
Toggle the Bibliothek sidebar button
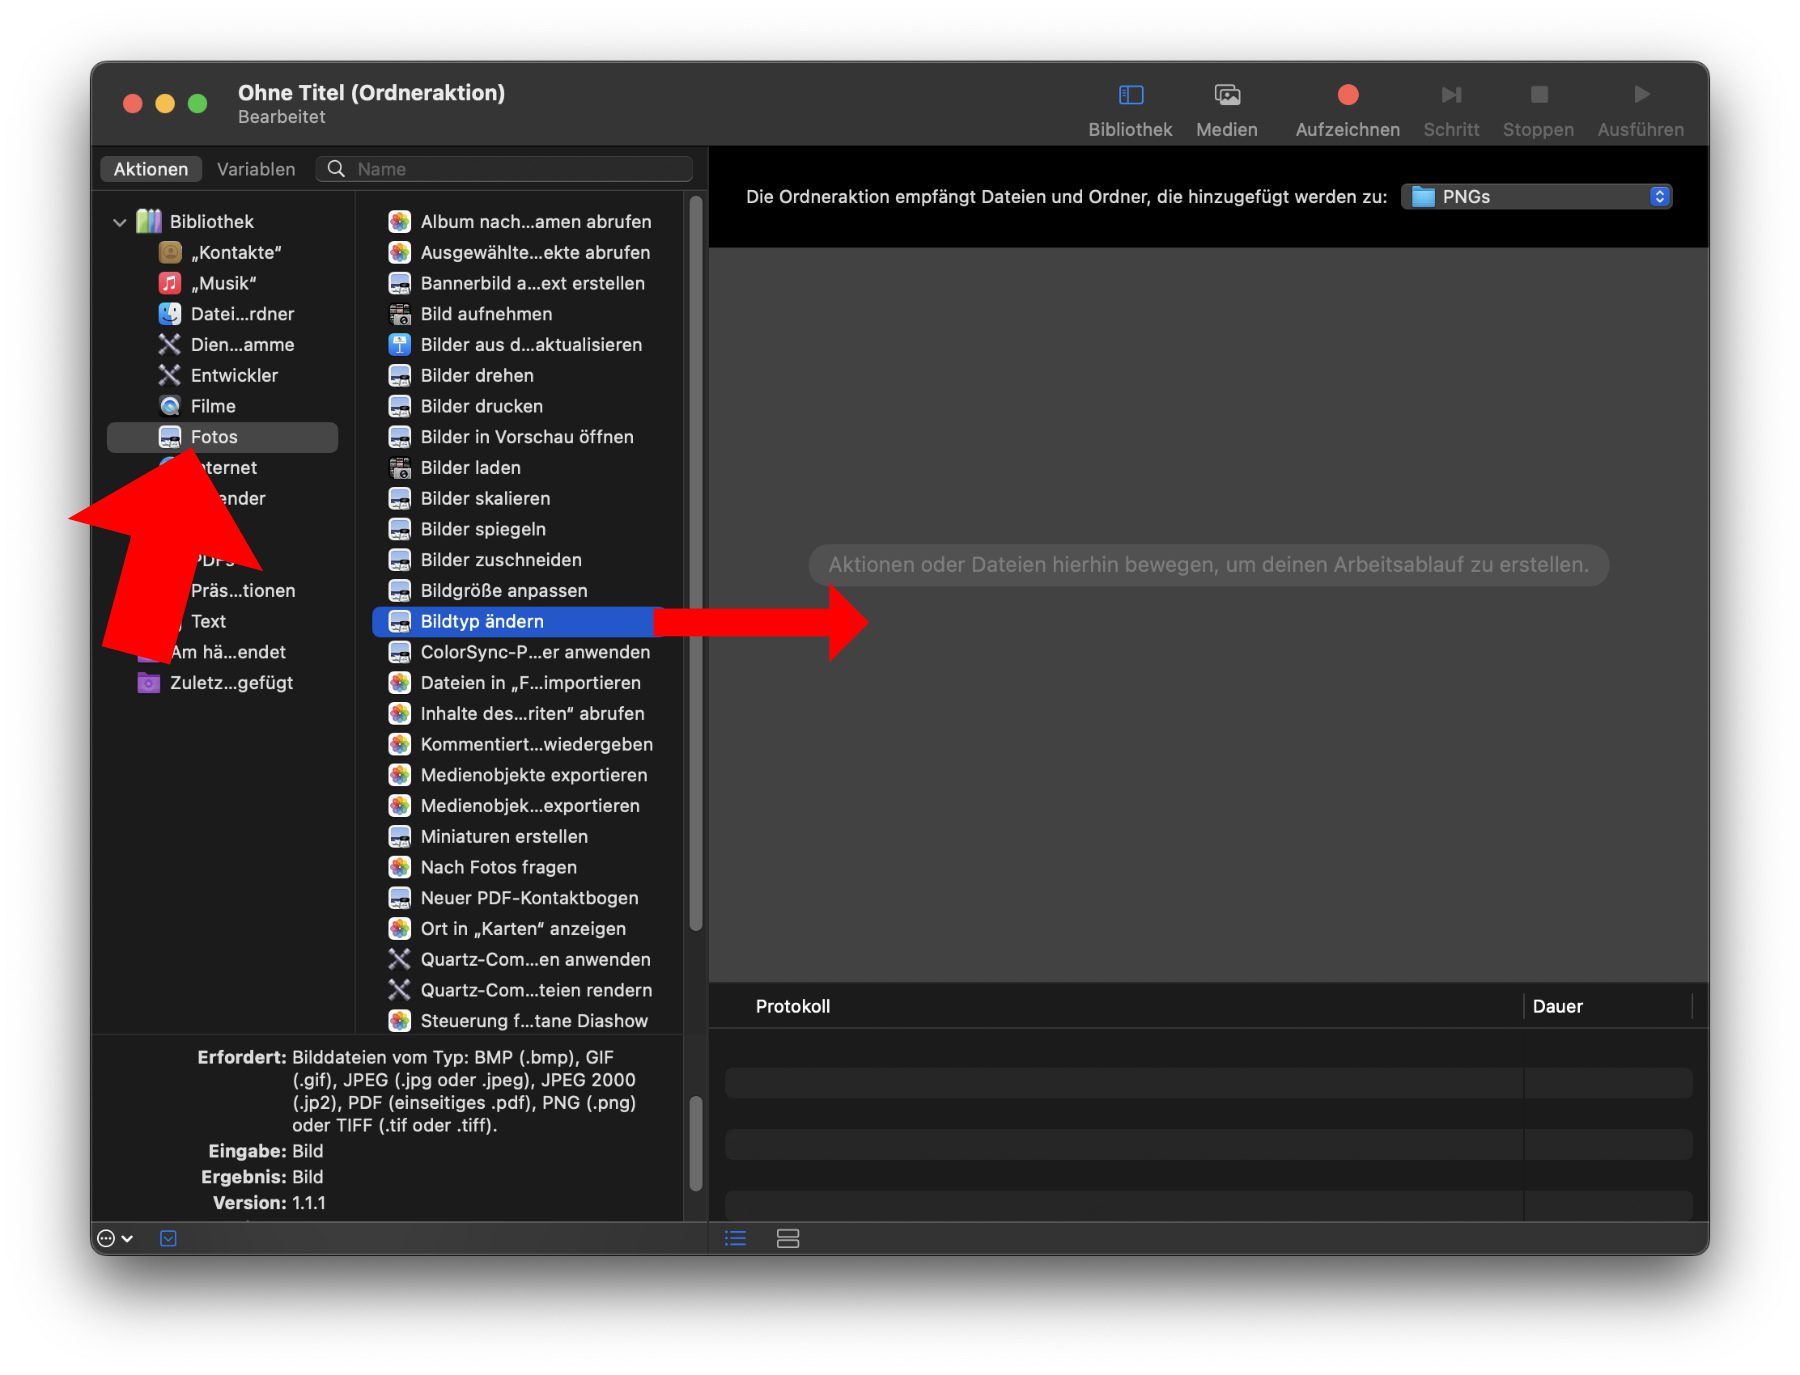pos(1130,108)
